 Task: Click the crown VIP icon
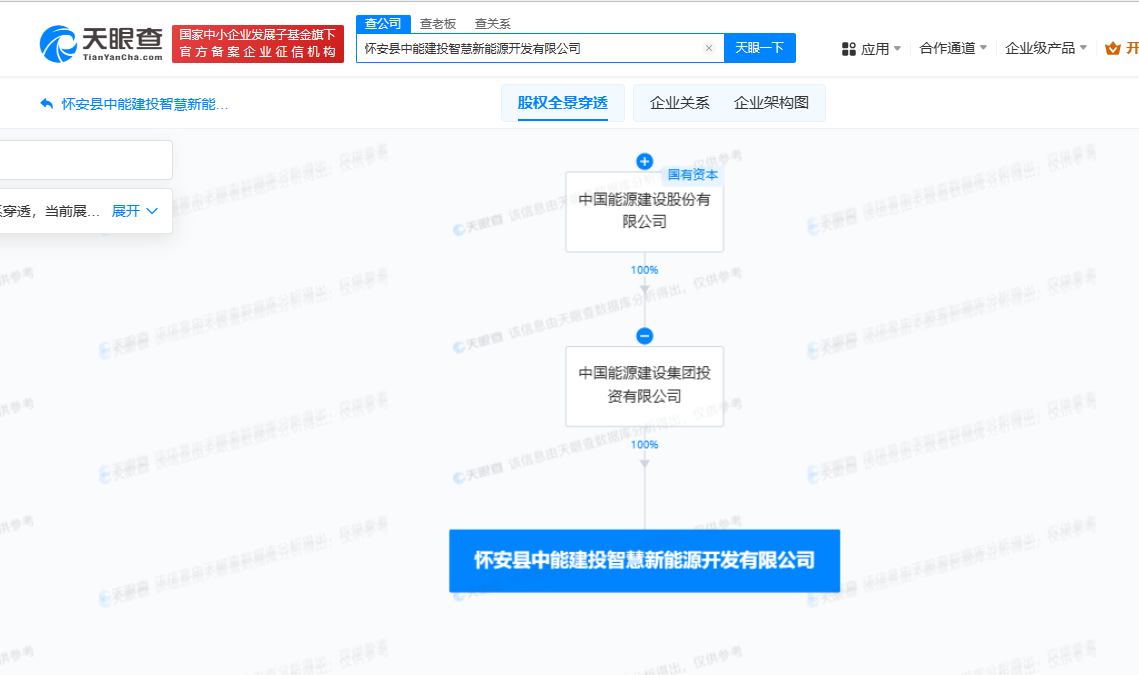(x=1112, y=49)
